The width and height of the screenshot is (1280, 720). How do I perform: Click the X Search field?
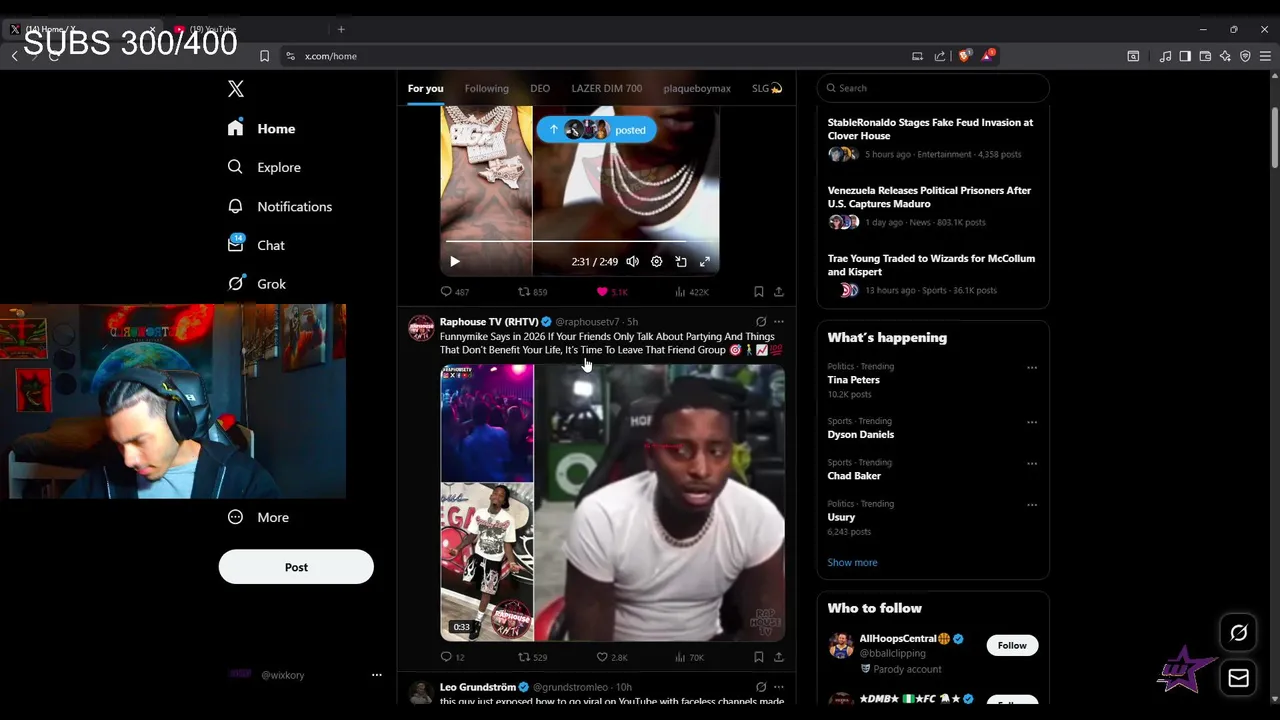tap(933, 88)
